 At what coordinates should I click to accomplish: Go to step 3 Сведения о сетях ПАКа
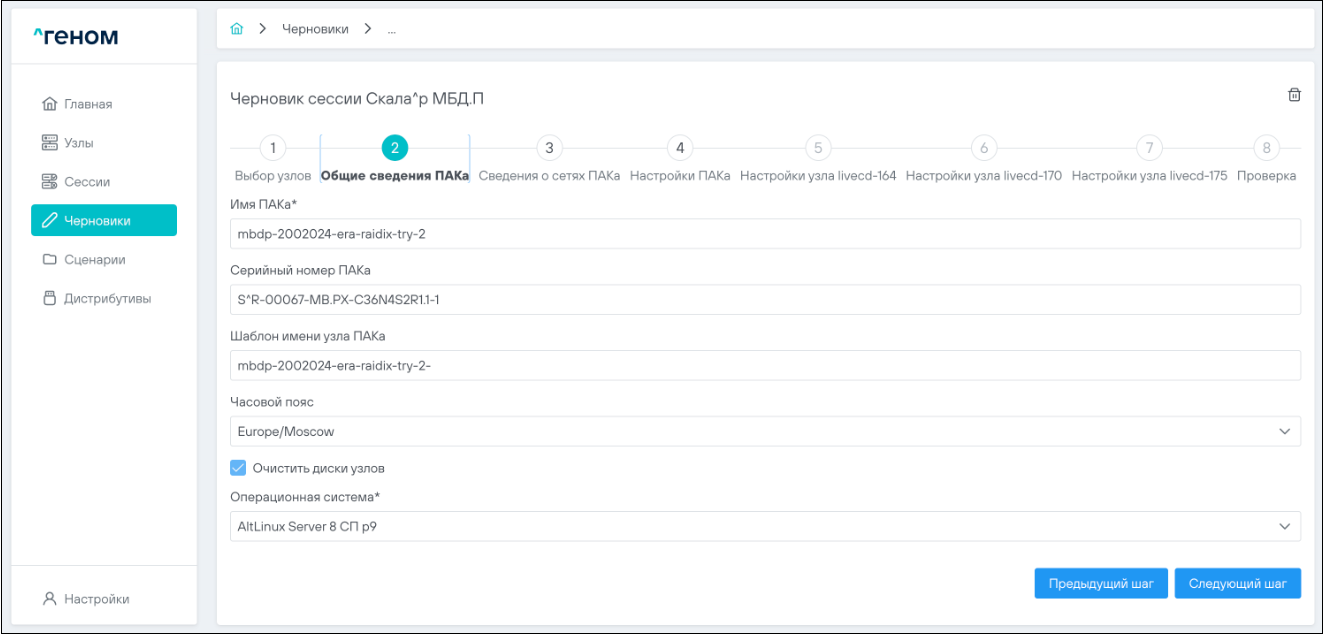[549, 148]
